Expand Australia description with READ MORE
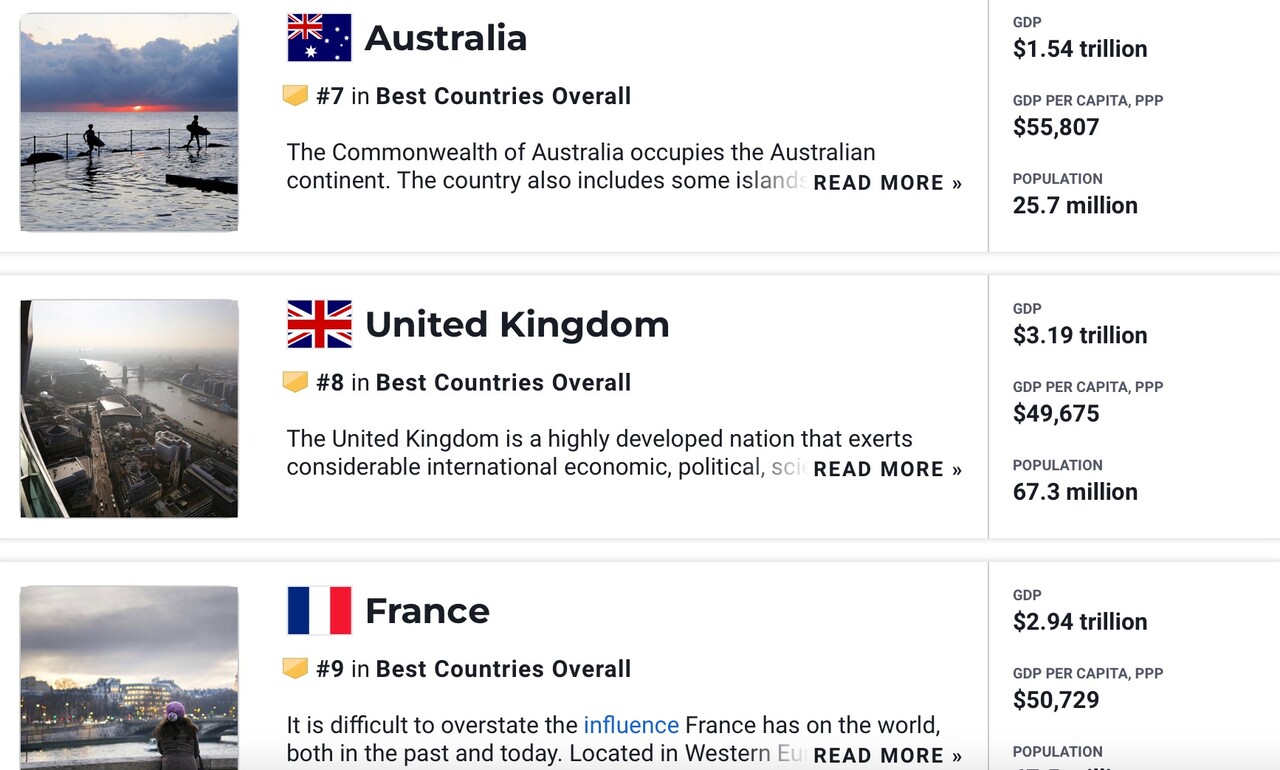The height and width of the screenshot is (770, 1280). click(x=887, y=183)
